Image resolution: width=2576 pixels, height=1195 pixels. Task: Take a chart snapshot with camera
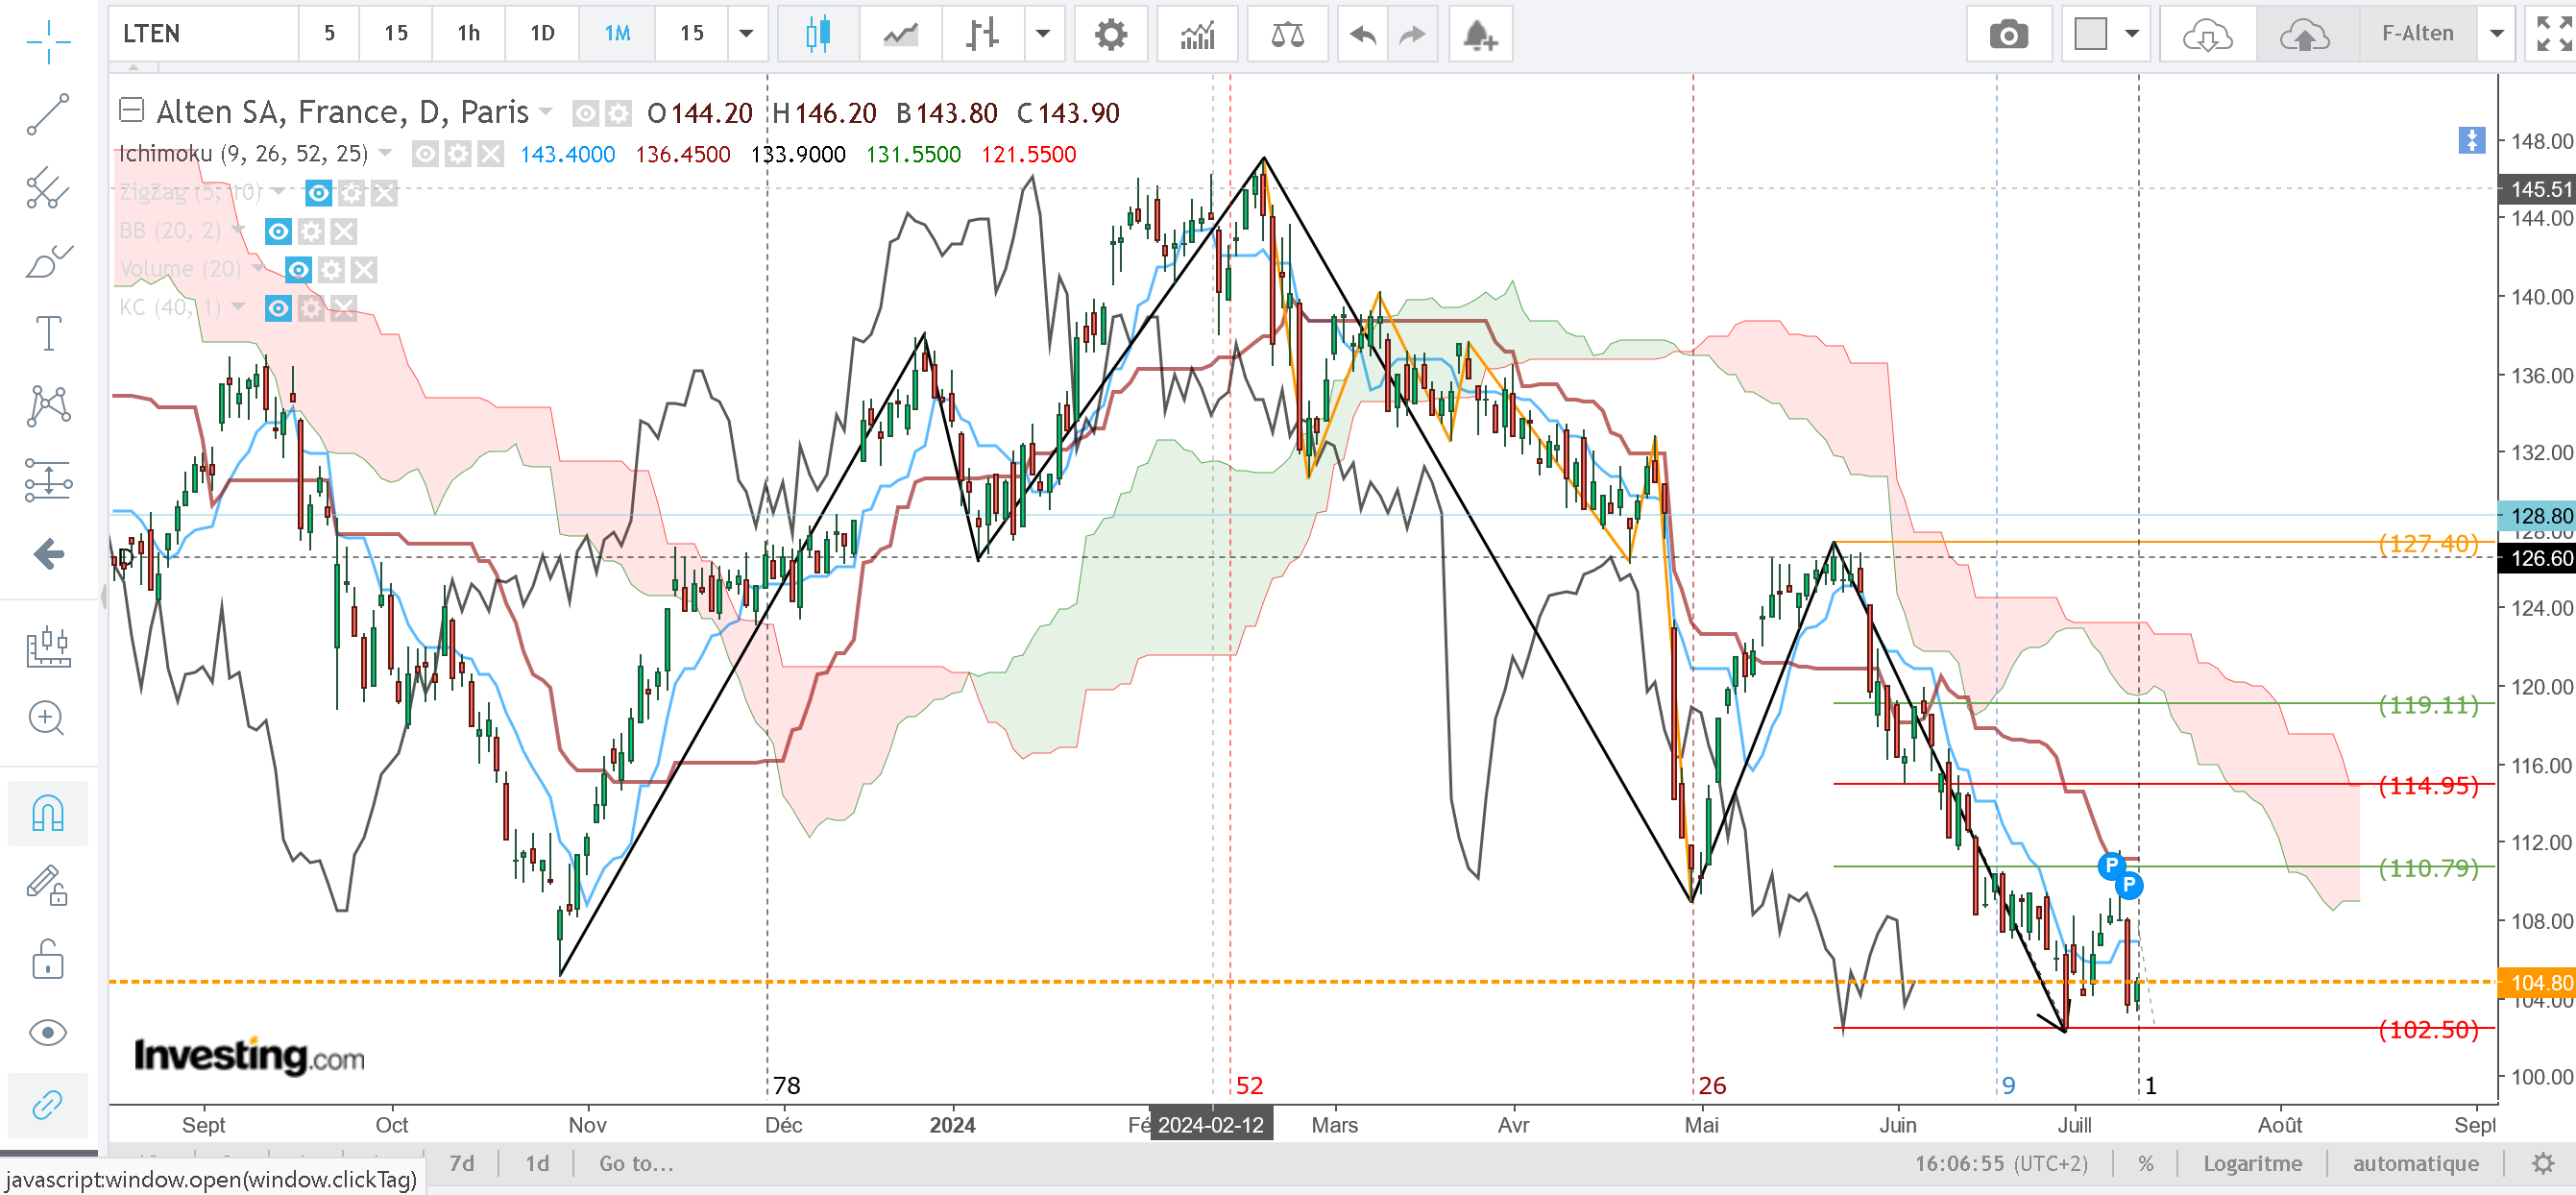tap(2008, 34)
